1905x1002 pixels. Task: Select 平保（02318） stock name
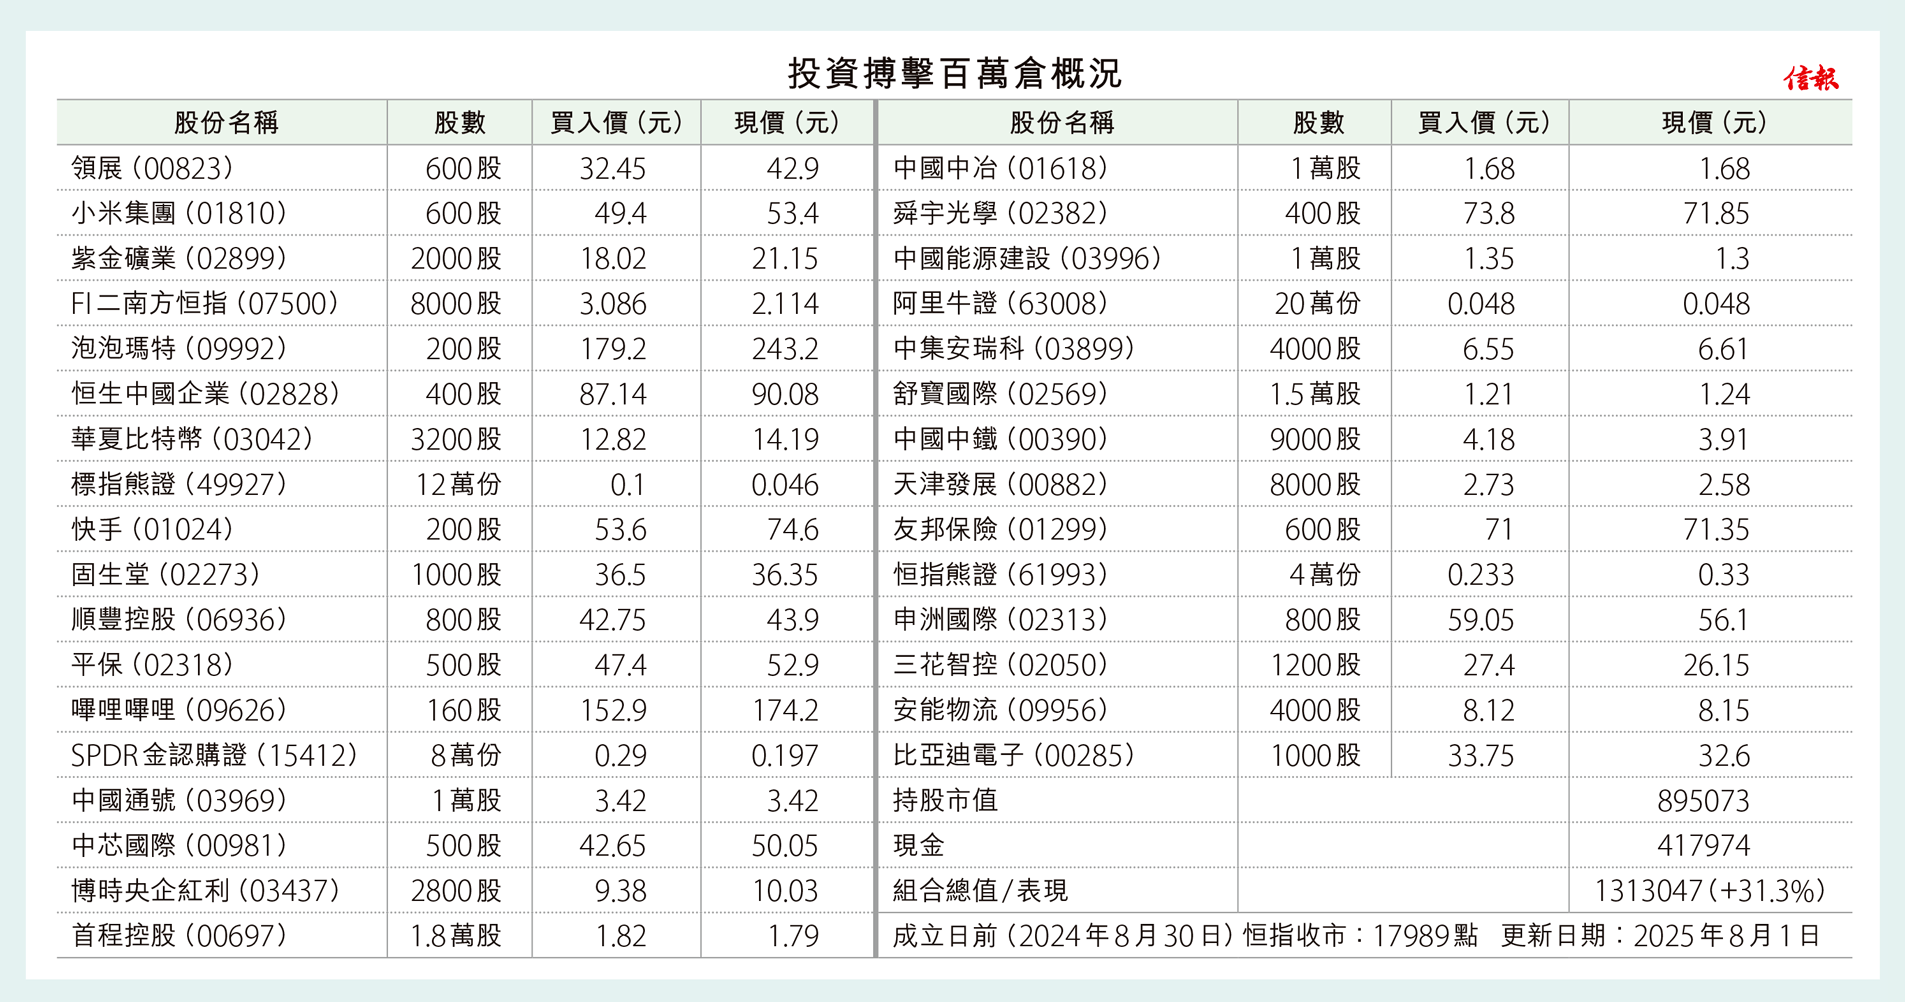tap(152, 664)
